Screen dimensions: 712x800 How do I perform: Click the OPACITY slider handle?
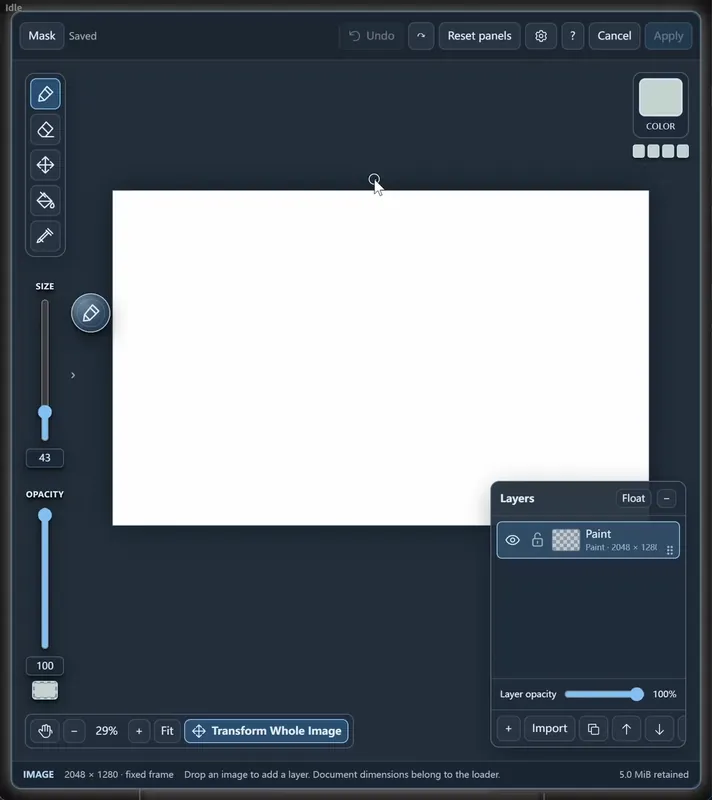tap(45, 515)
